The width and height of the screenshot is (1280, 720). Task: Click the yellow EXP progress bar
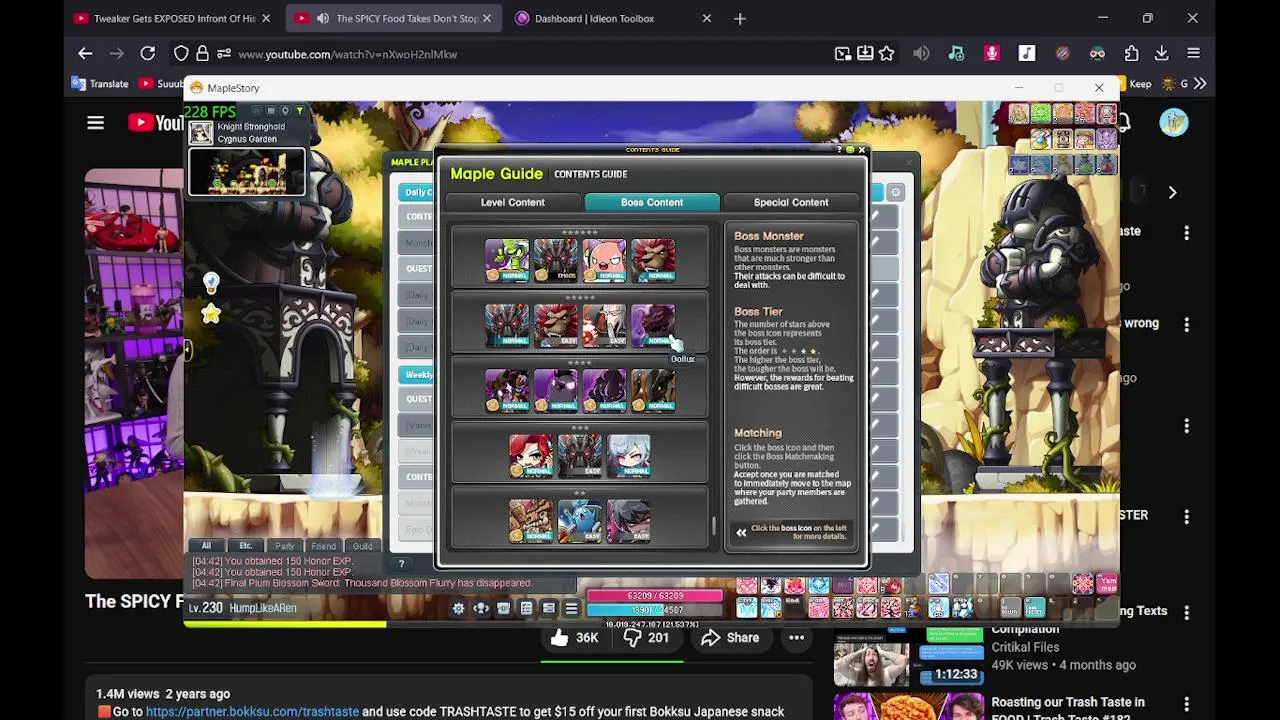coord(286,625)
